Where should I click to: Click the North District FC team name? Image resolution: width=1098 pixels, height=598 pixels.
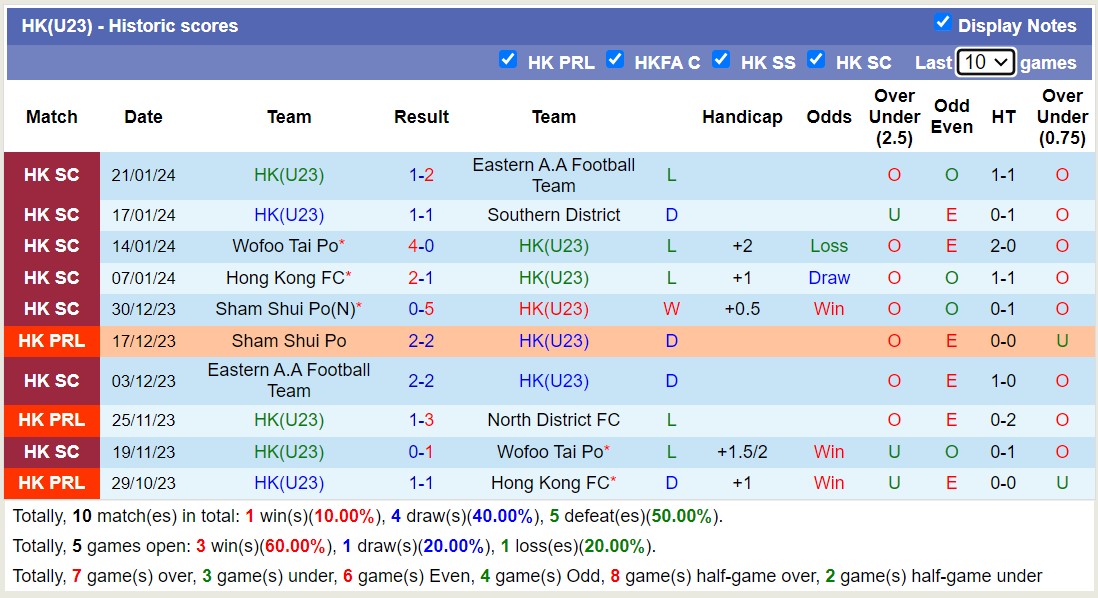[554, 420]
